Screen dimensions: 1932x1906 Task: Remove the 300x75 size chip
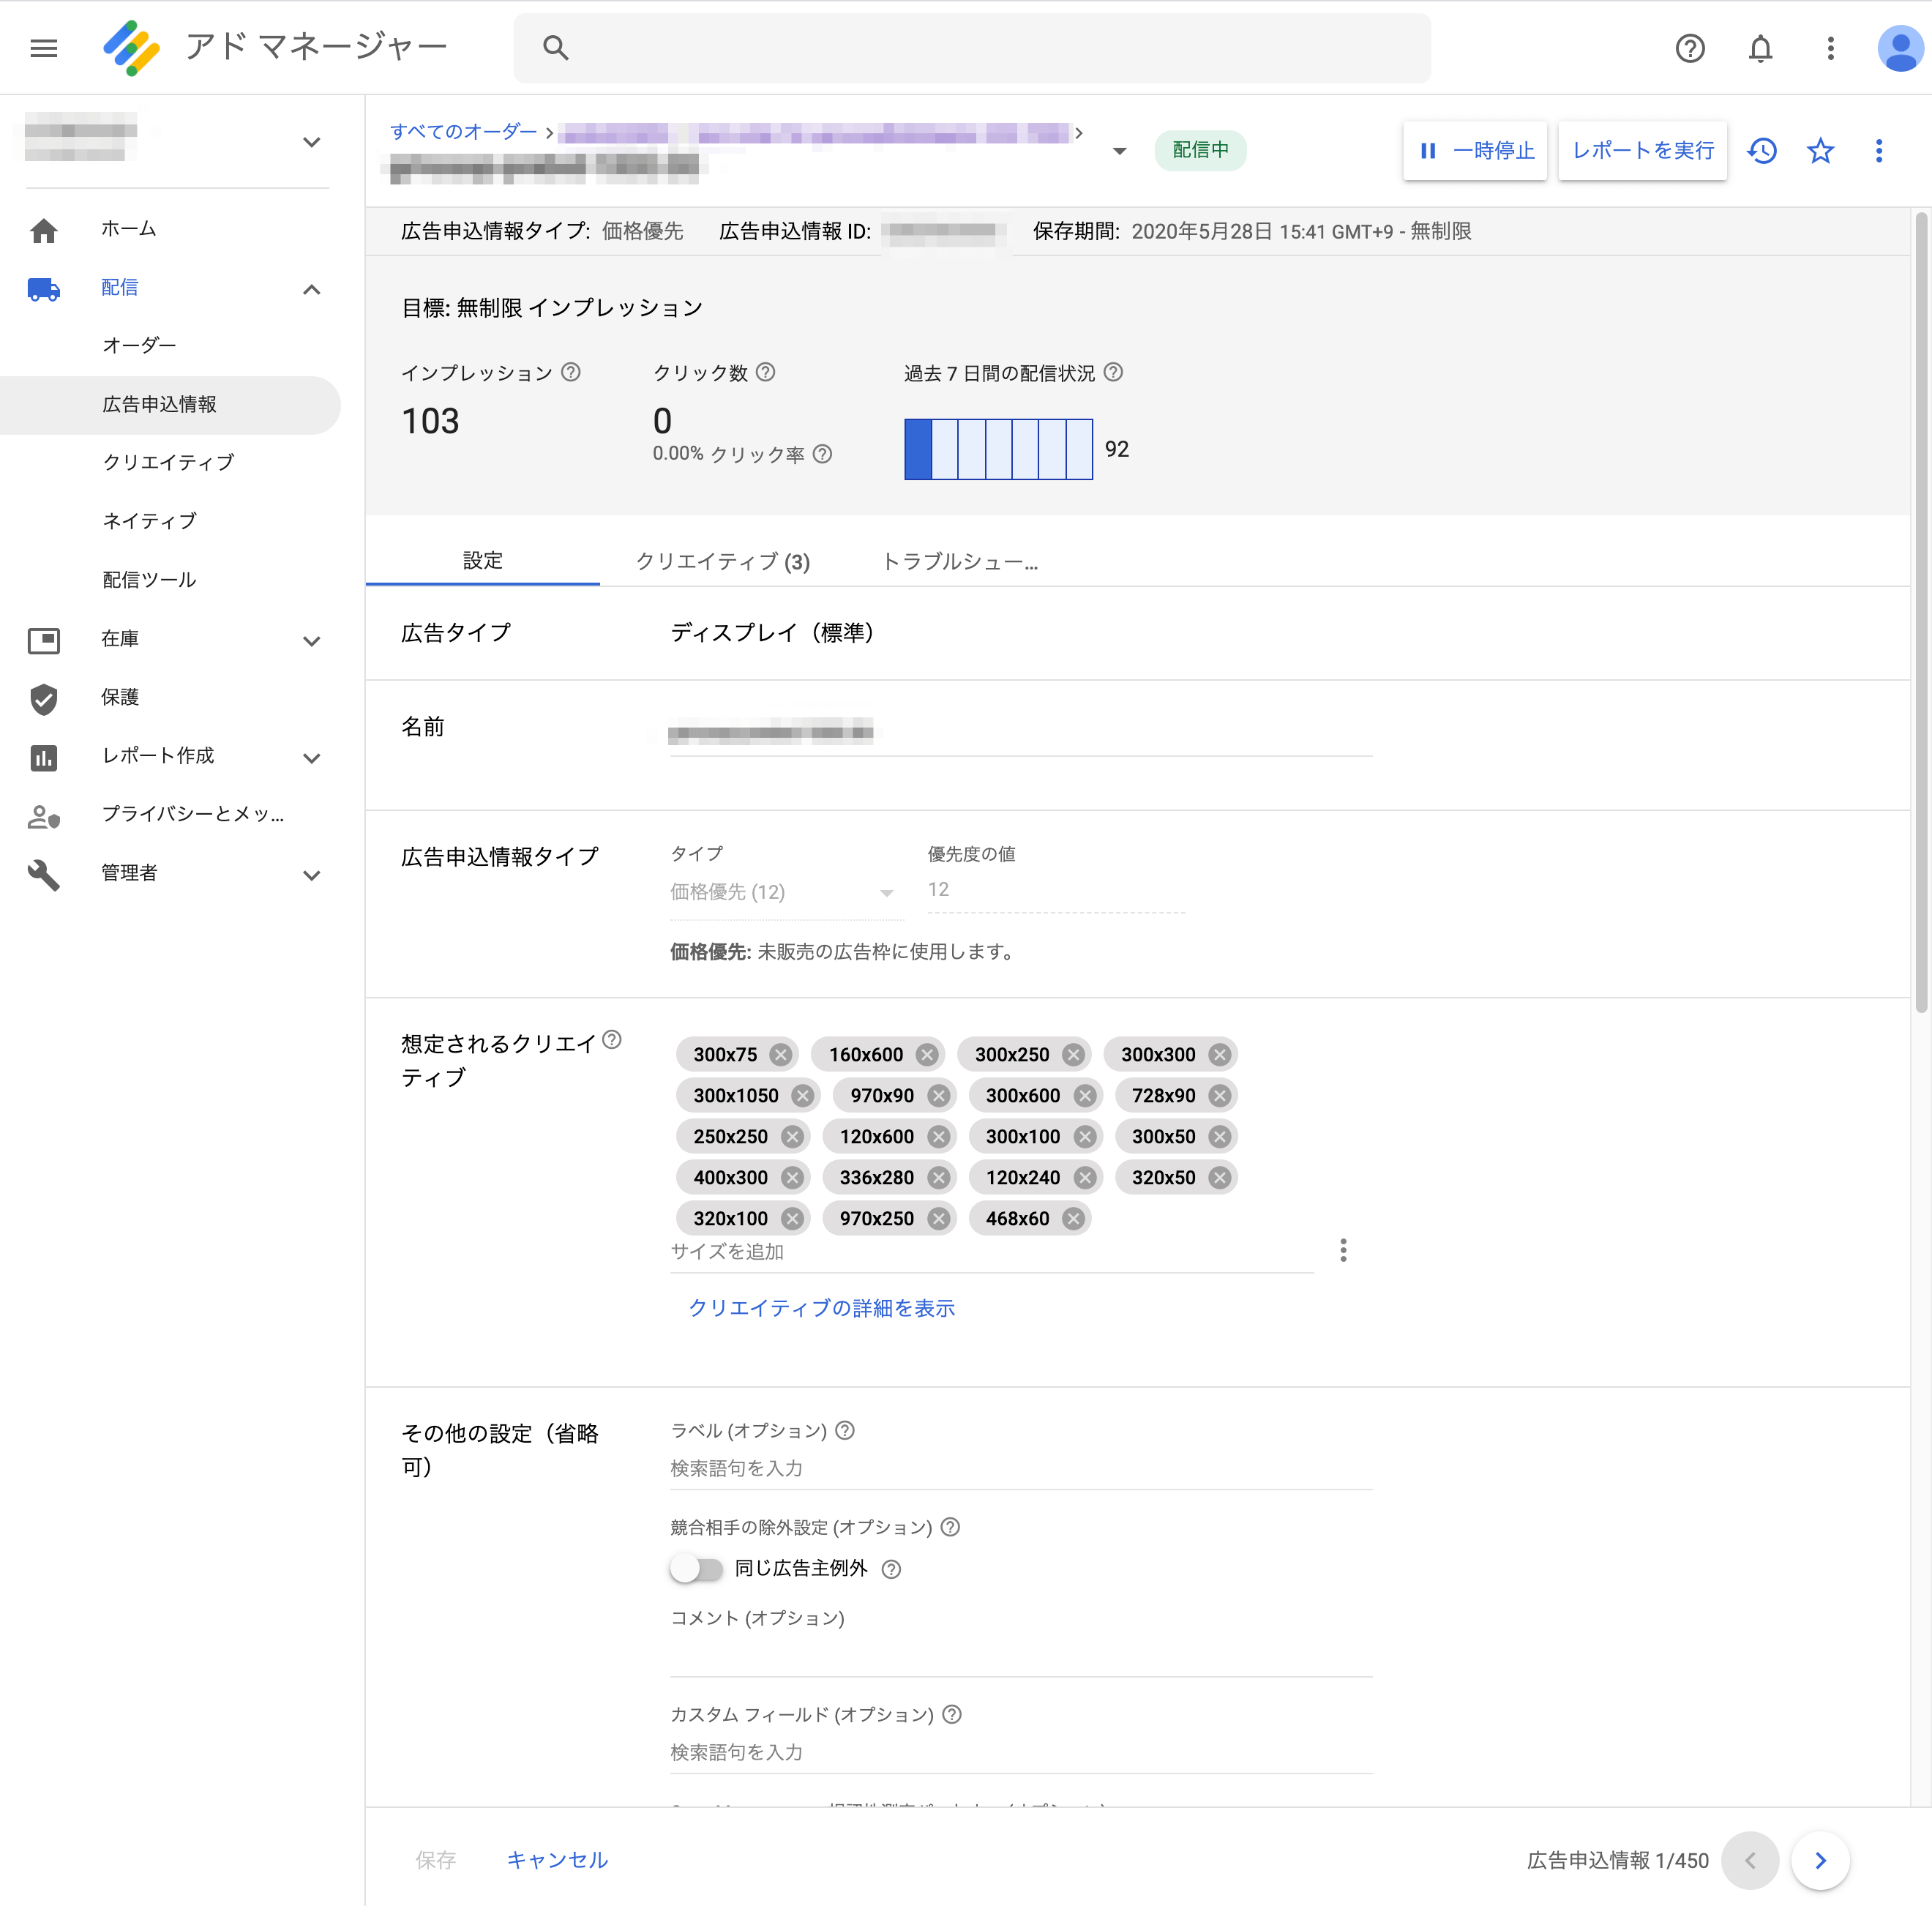[x=781, y=1054]
